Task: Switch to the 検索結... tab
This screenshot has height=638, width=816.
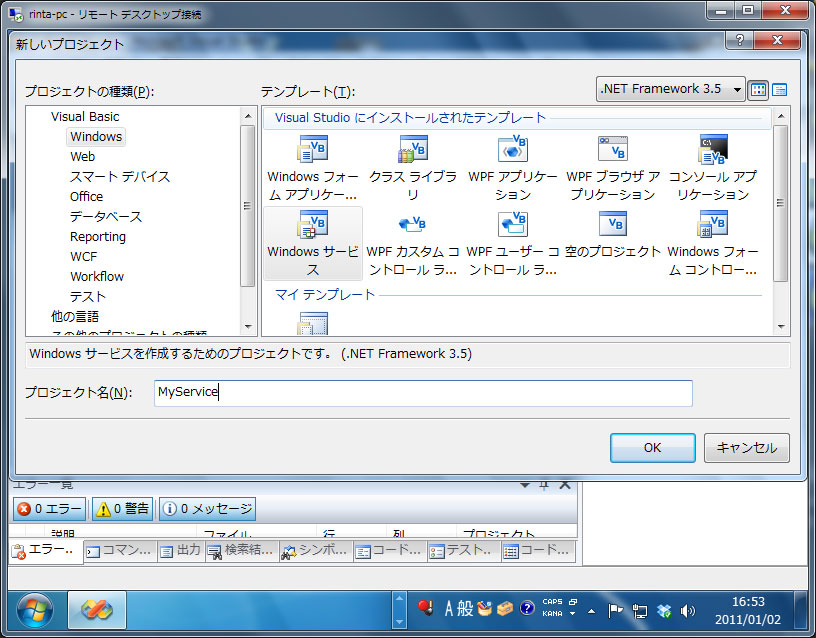Action: [x=241, y=551]
